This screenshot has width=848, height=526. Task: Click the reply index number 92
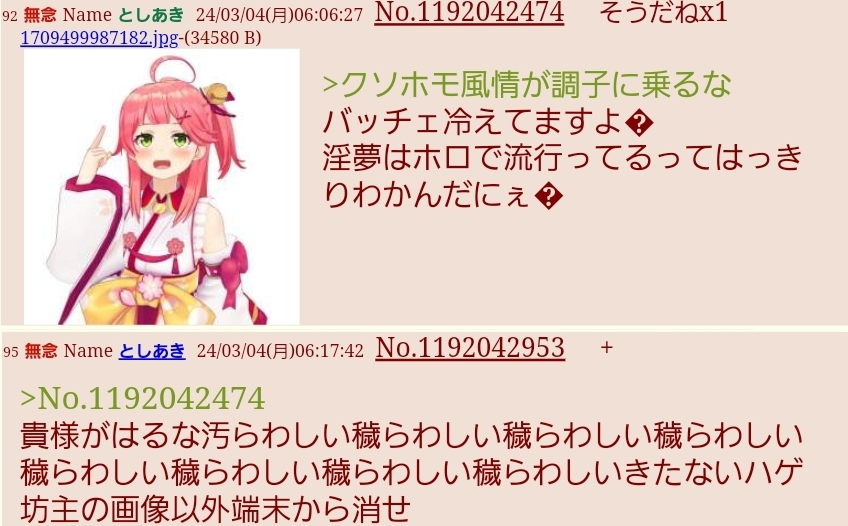click(x=10, y=16)
